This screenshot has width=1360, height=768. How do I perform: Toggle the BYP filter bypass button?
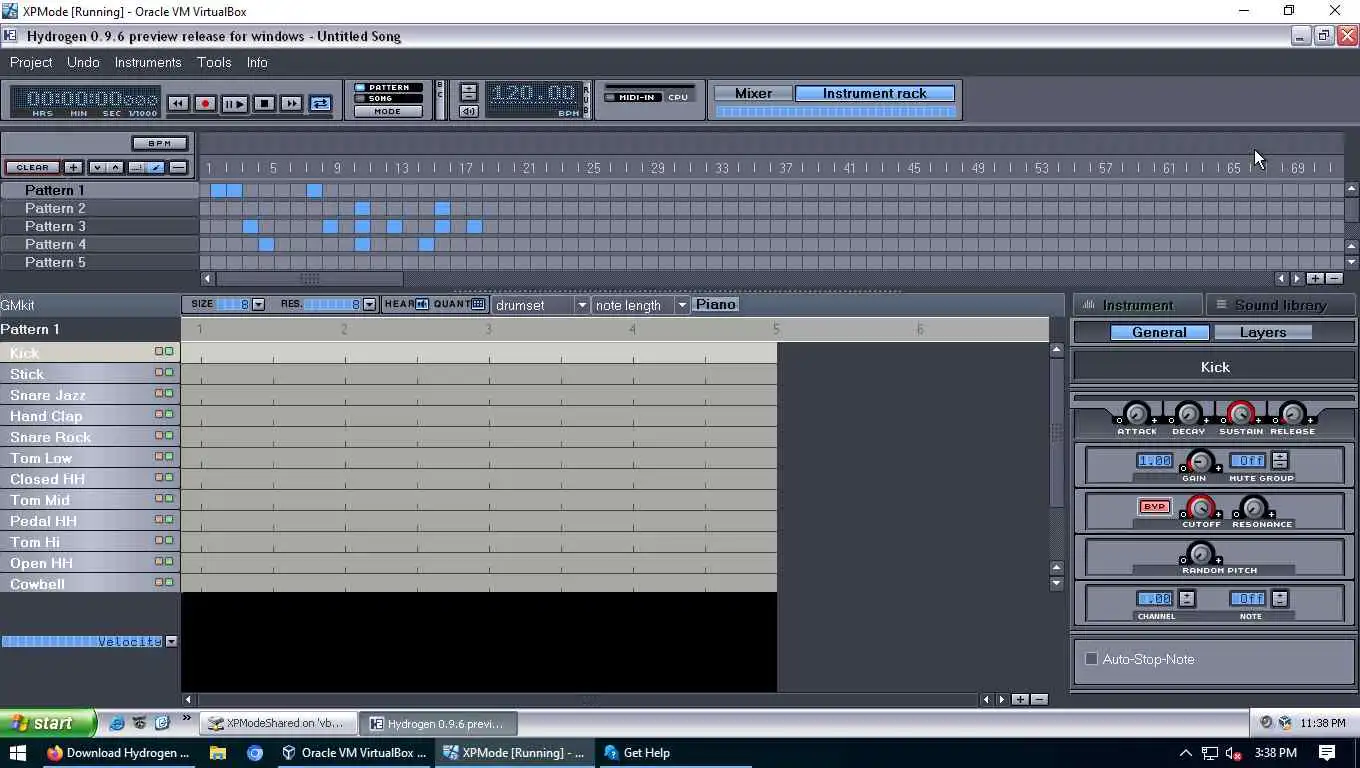[x=1154, y=507]
